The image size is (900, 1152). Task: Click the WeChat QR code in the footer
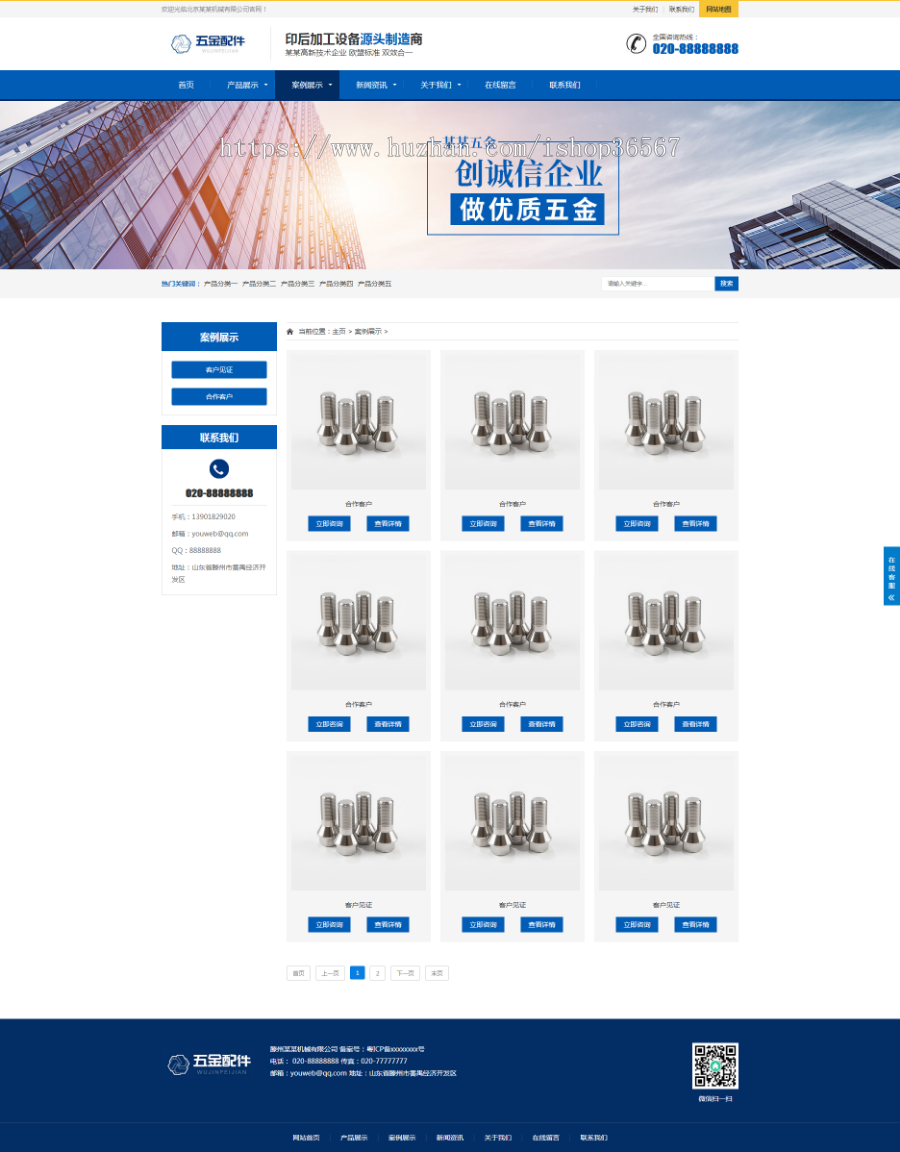click(714, 1066)
